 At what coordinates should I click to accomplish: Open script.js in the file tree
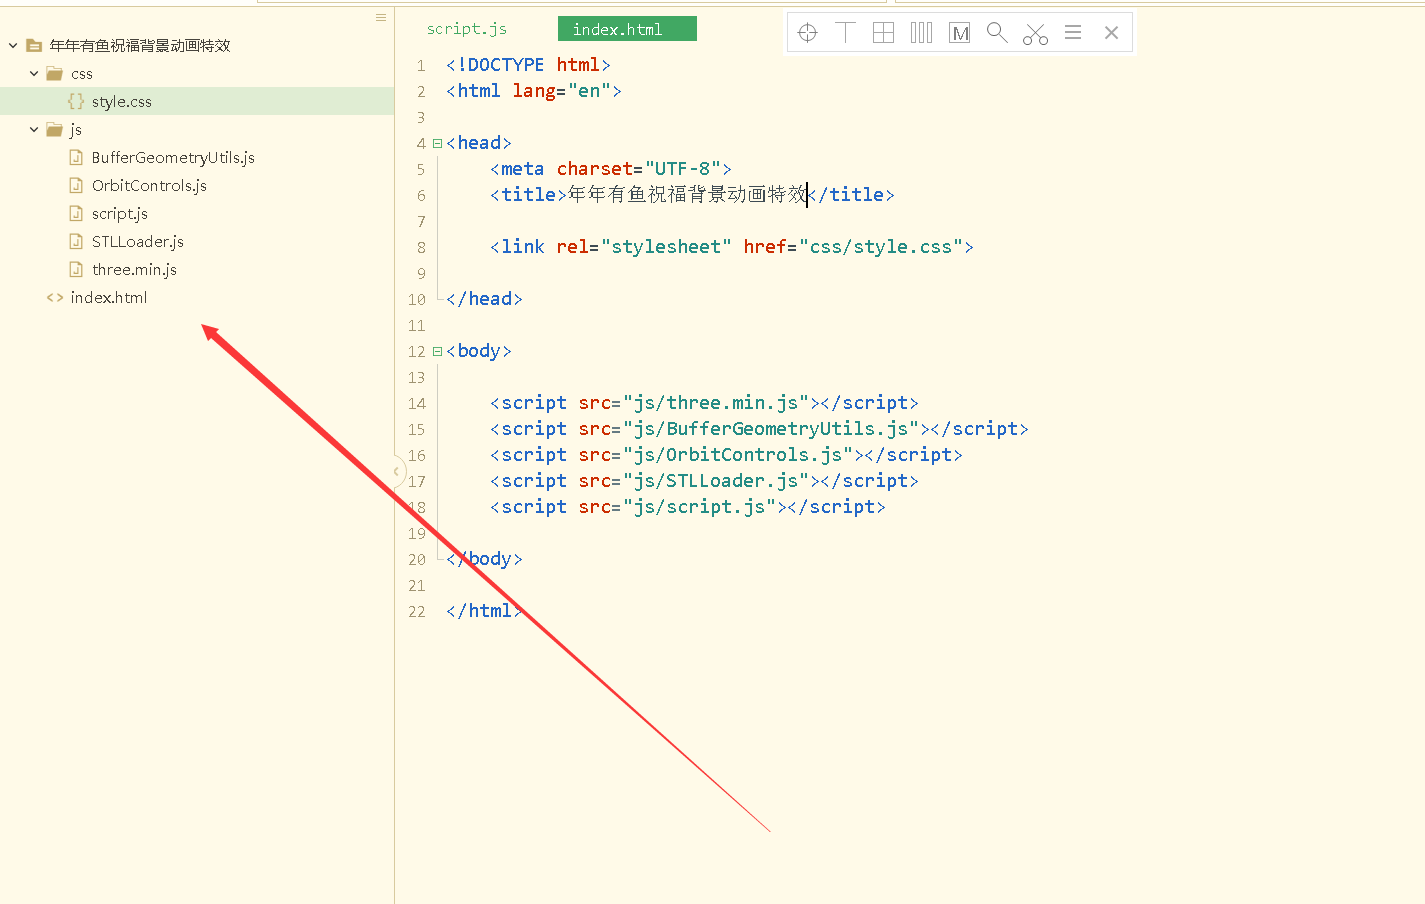tap(119, 214)
